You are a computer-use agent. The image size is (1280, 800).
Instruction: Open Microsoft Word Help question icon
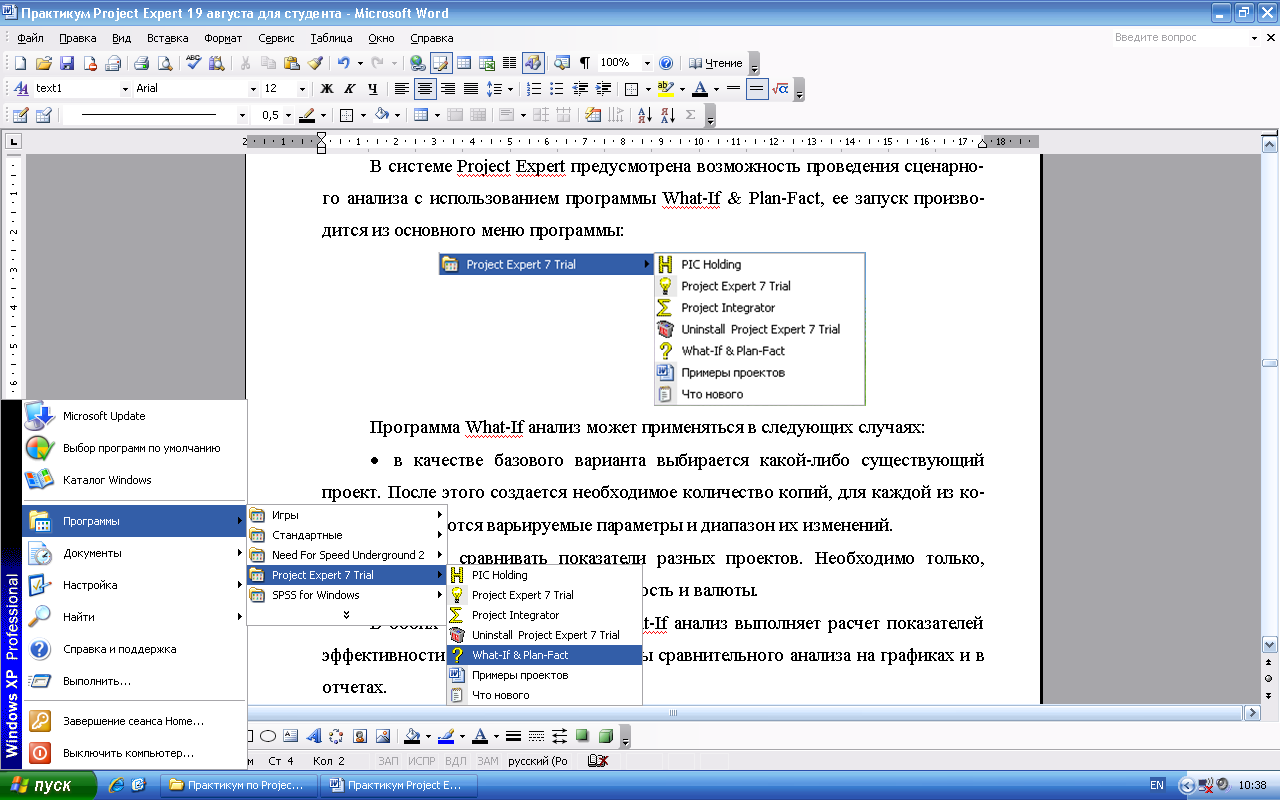[666, 63]
